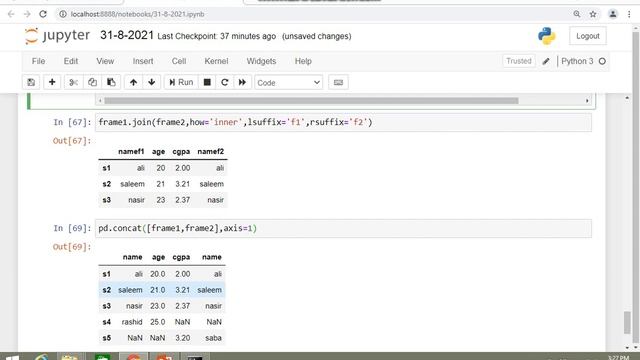The width and height of the screenshot is (640, 360).
Task: Click the output scrollbar right arrow
Action: [x=587, y=101]
